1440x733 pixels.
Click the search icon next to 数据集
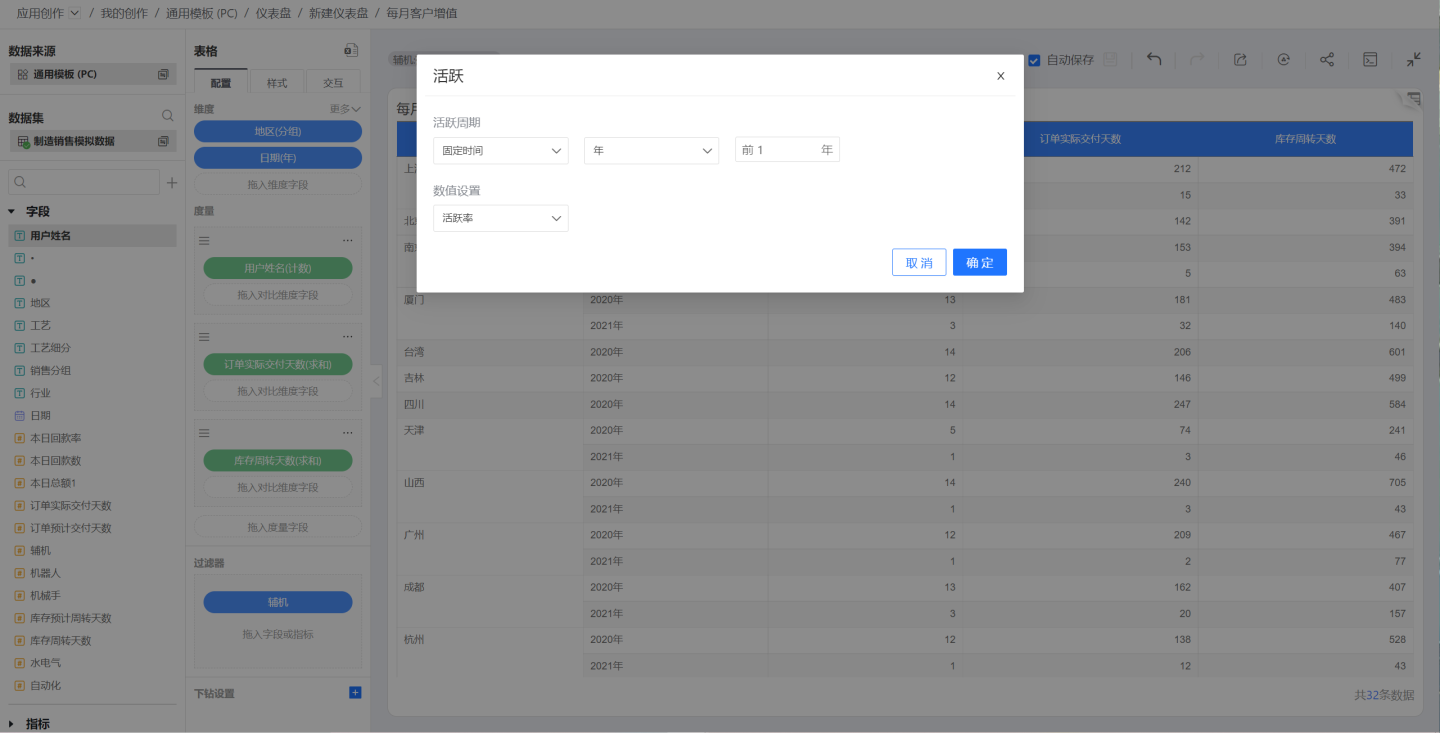click(167, 117)
